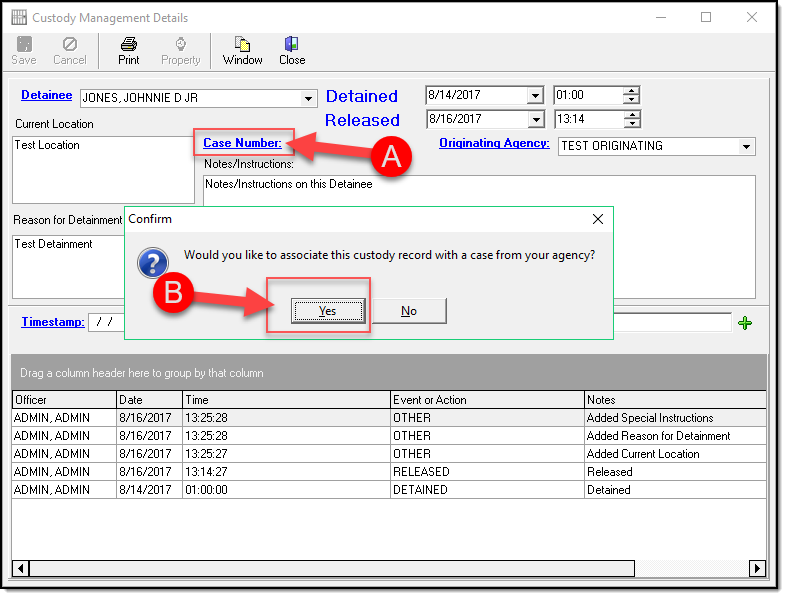
Task: Increase the Detained time with spinner
Action: coord(631,91)
